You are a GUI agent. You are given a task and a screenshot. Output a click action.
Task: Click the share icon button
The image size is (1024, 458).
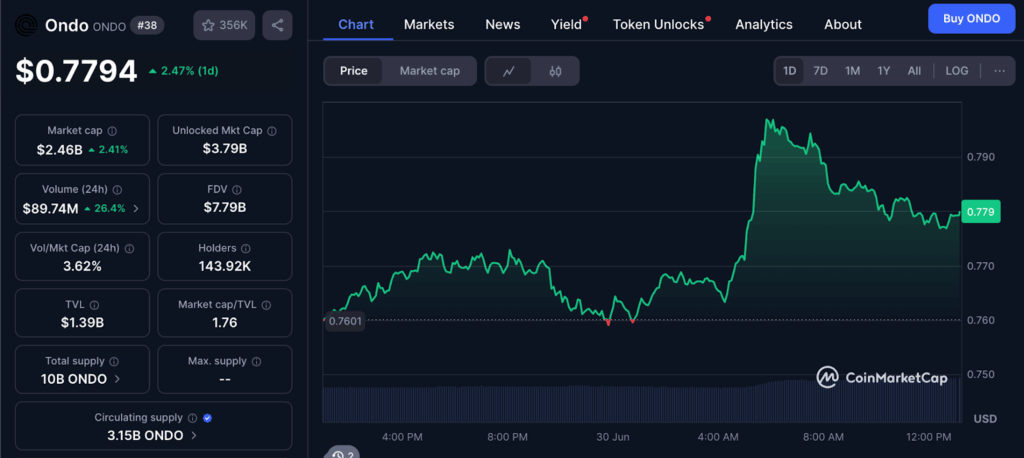(x=277, y=25)
